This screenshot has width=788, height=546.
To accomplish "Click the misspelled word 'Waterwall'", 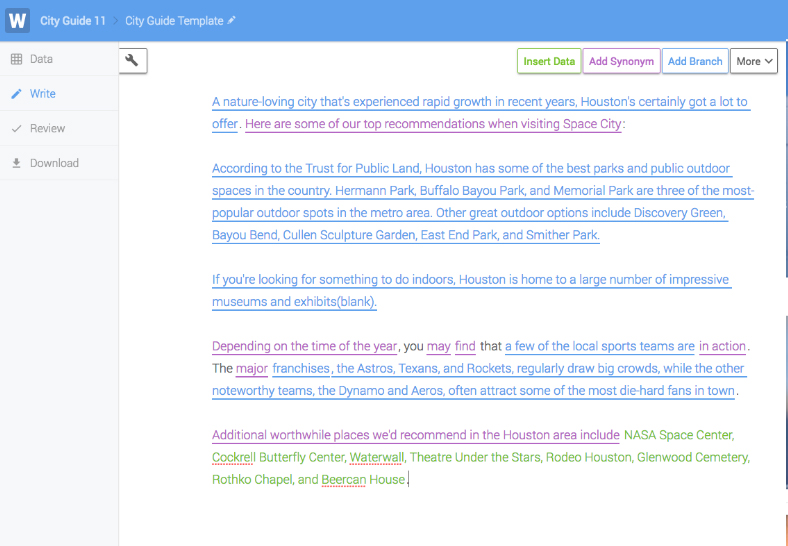I will pos(377,457).
